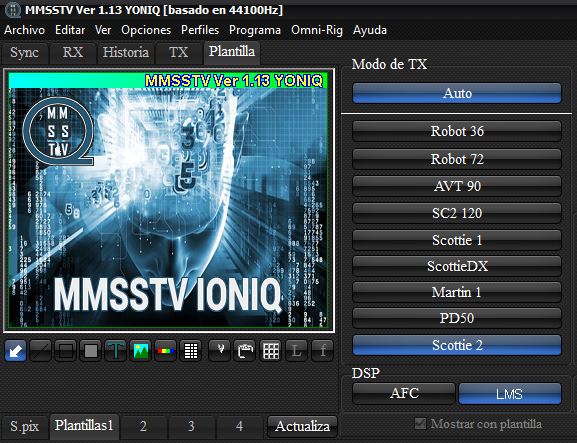Select the Martin 1 mode button
This screenshot has width=577, height=443.
(x=457, y=292)
